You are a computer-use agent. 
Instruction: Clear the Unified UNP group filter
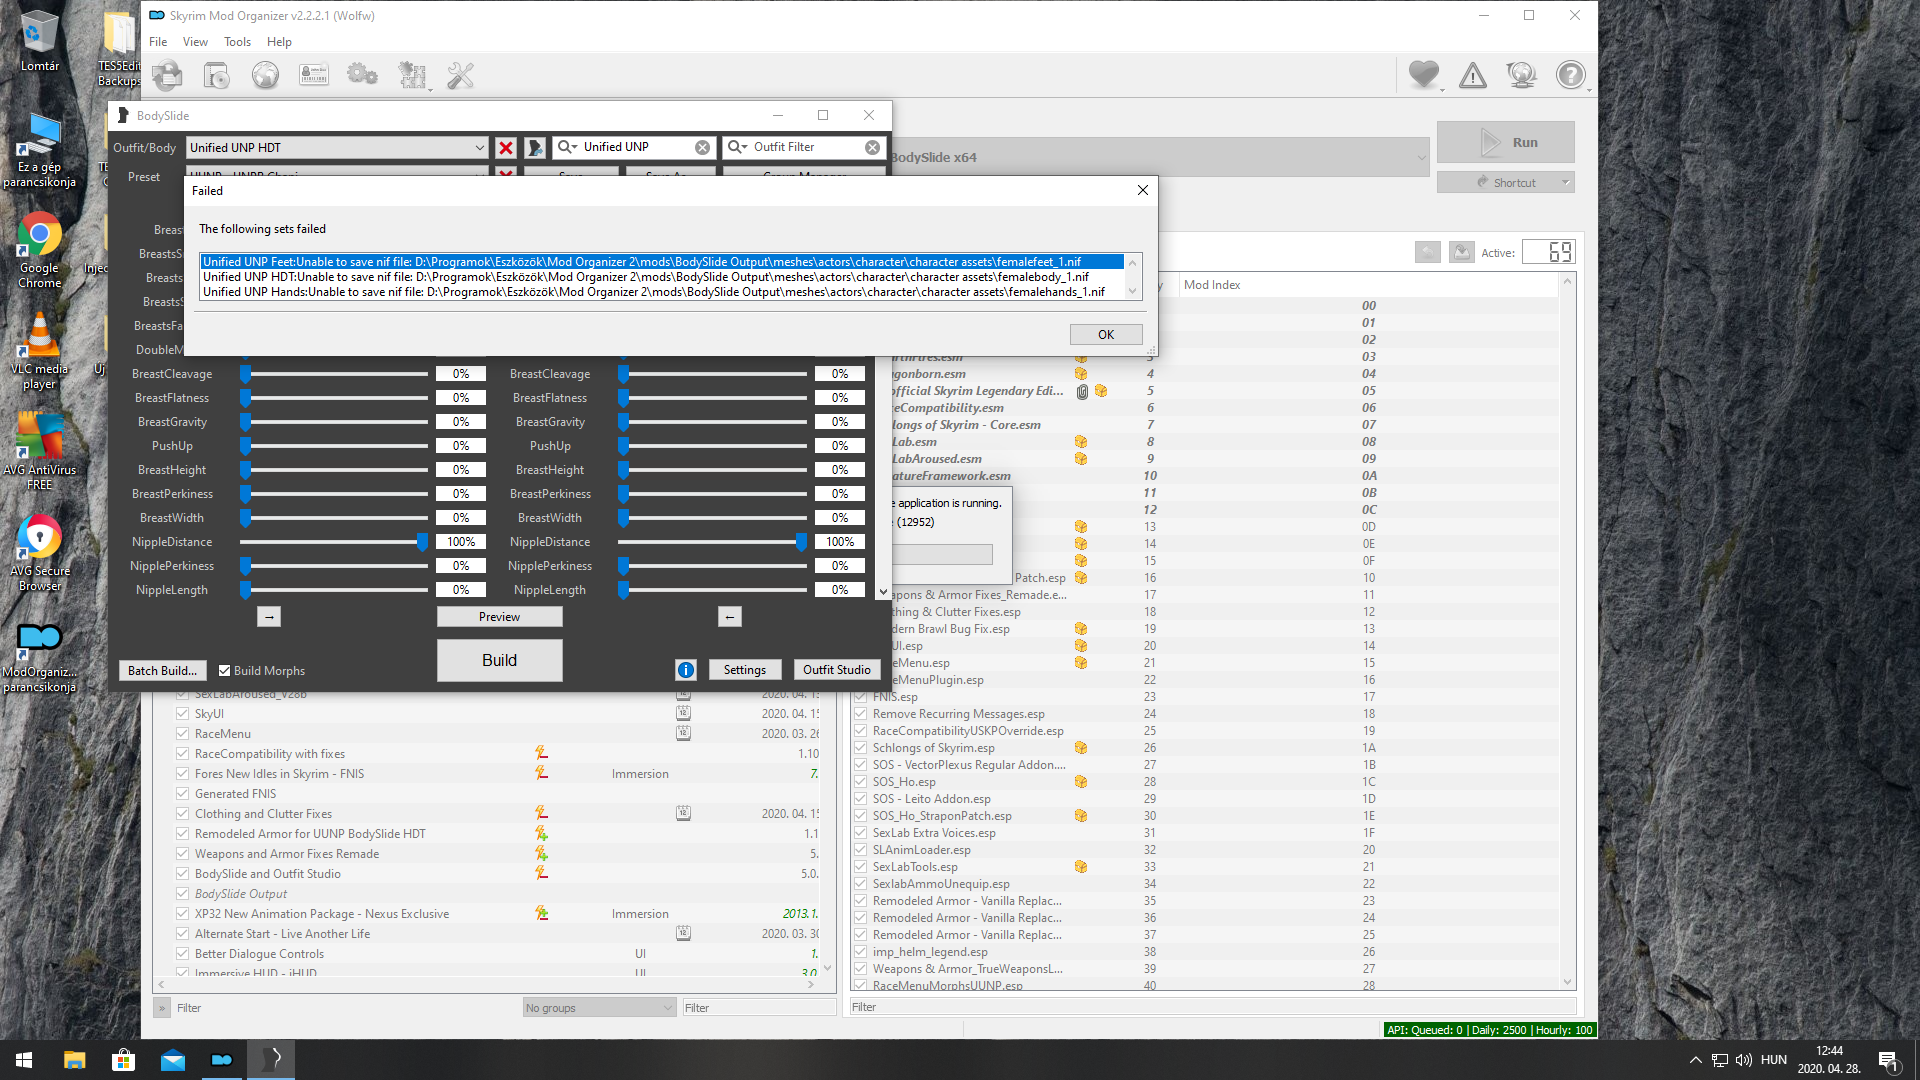[703, 148]
